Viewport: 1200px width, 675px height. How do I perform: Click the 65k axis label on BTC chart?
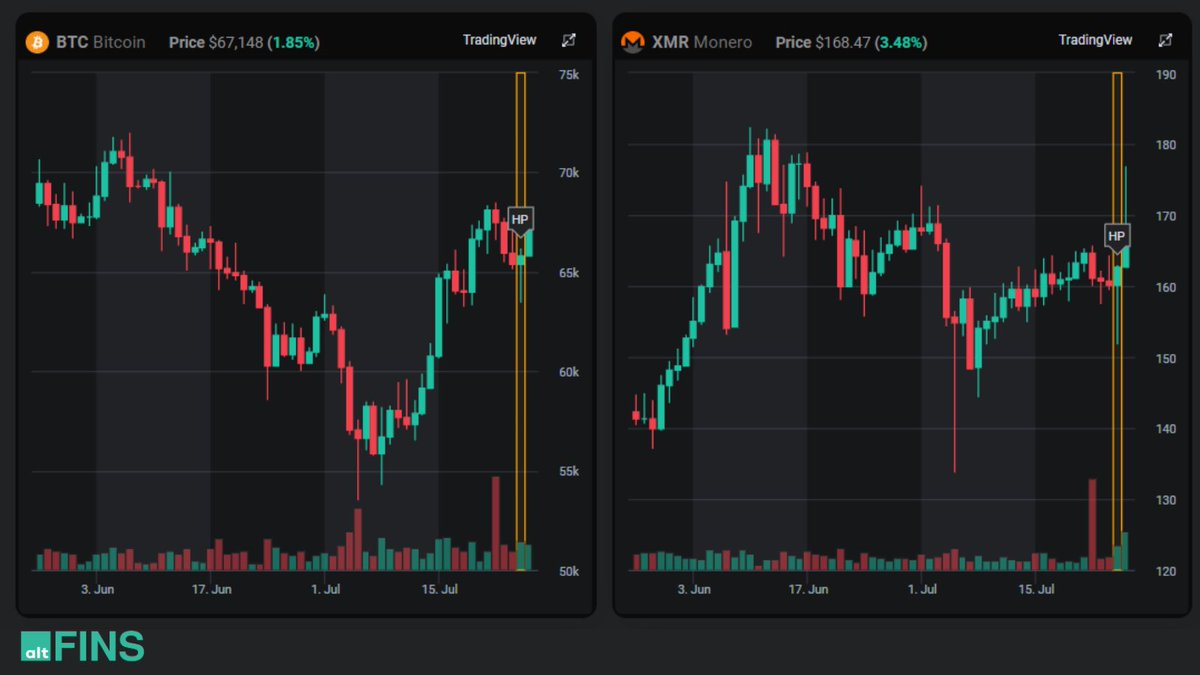click(569, 273)
